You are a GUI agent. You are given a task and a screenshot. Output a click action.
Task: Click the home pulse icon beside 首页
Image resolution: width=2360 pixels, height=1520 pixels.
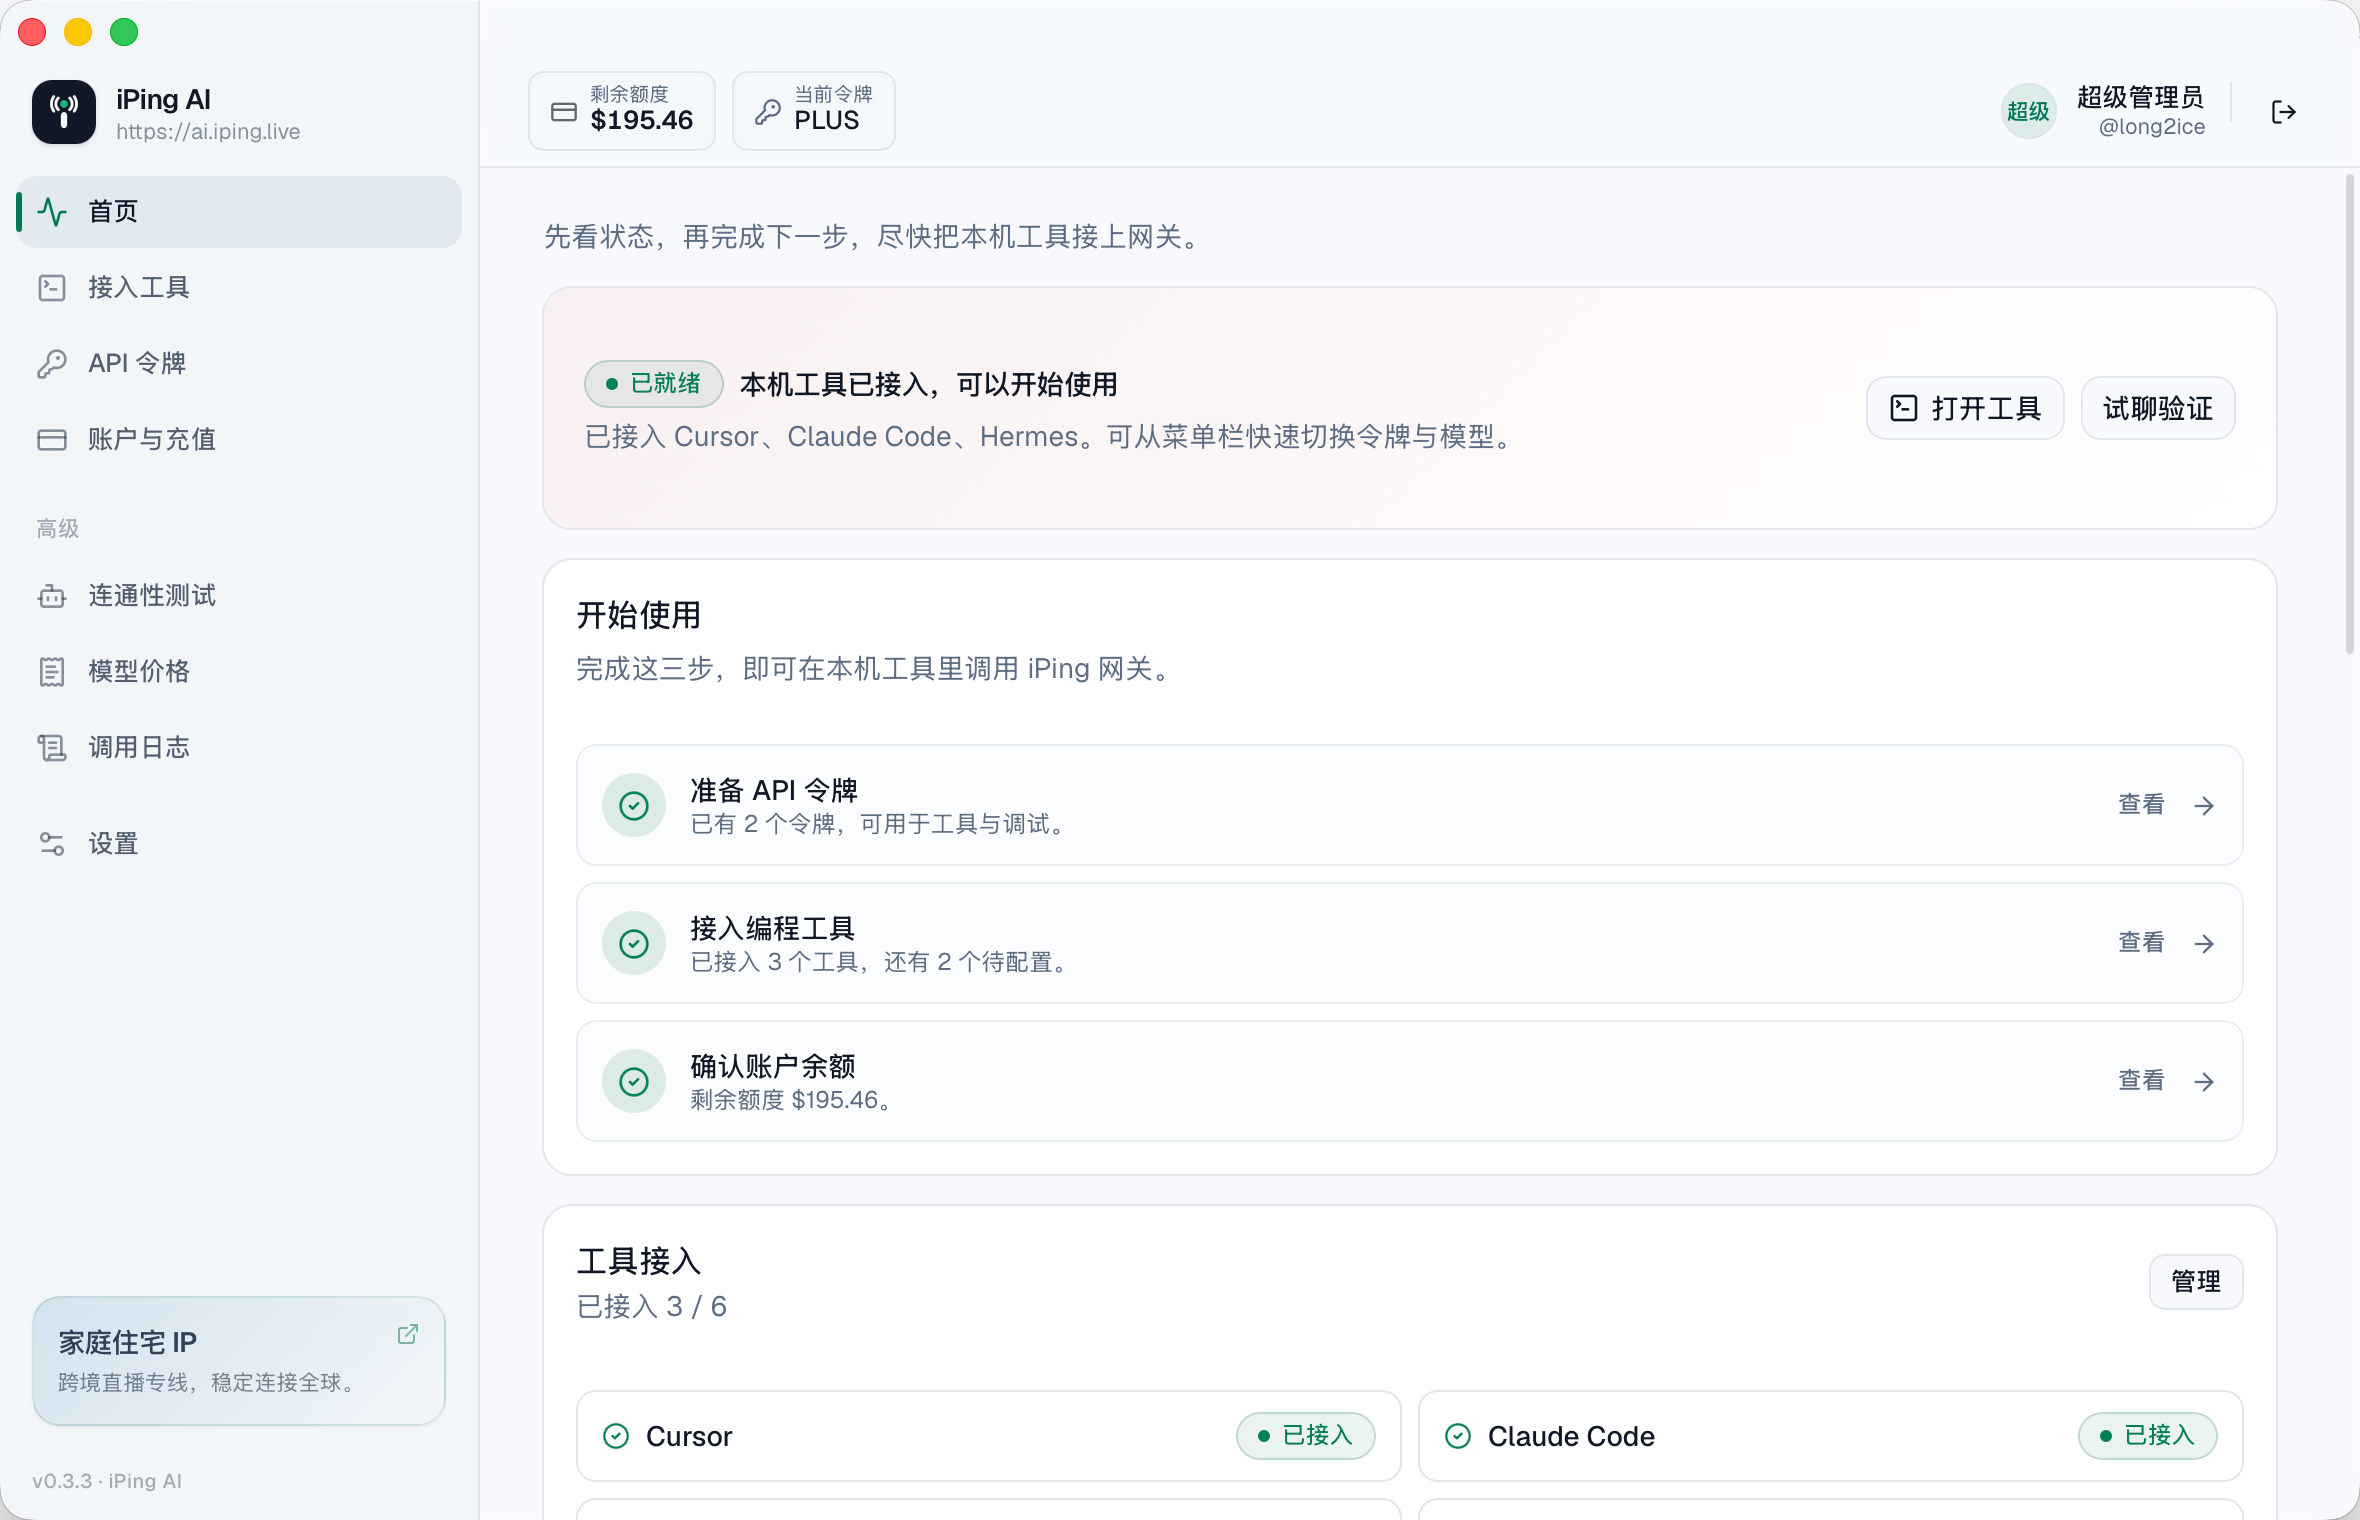pos(52,212)
